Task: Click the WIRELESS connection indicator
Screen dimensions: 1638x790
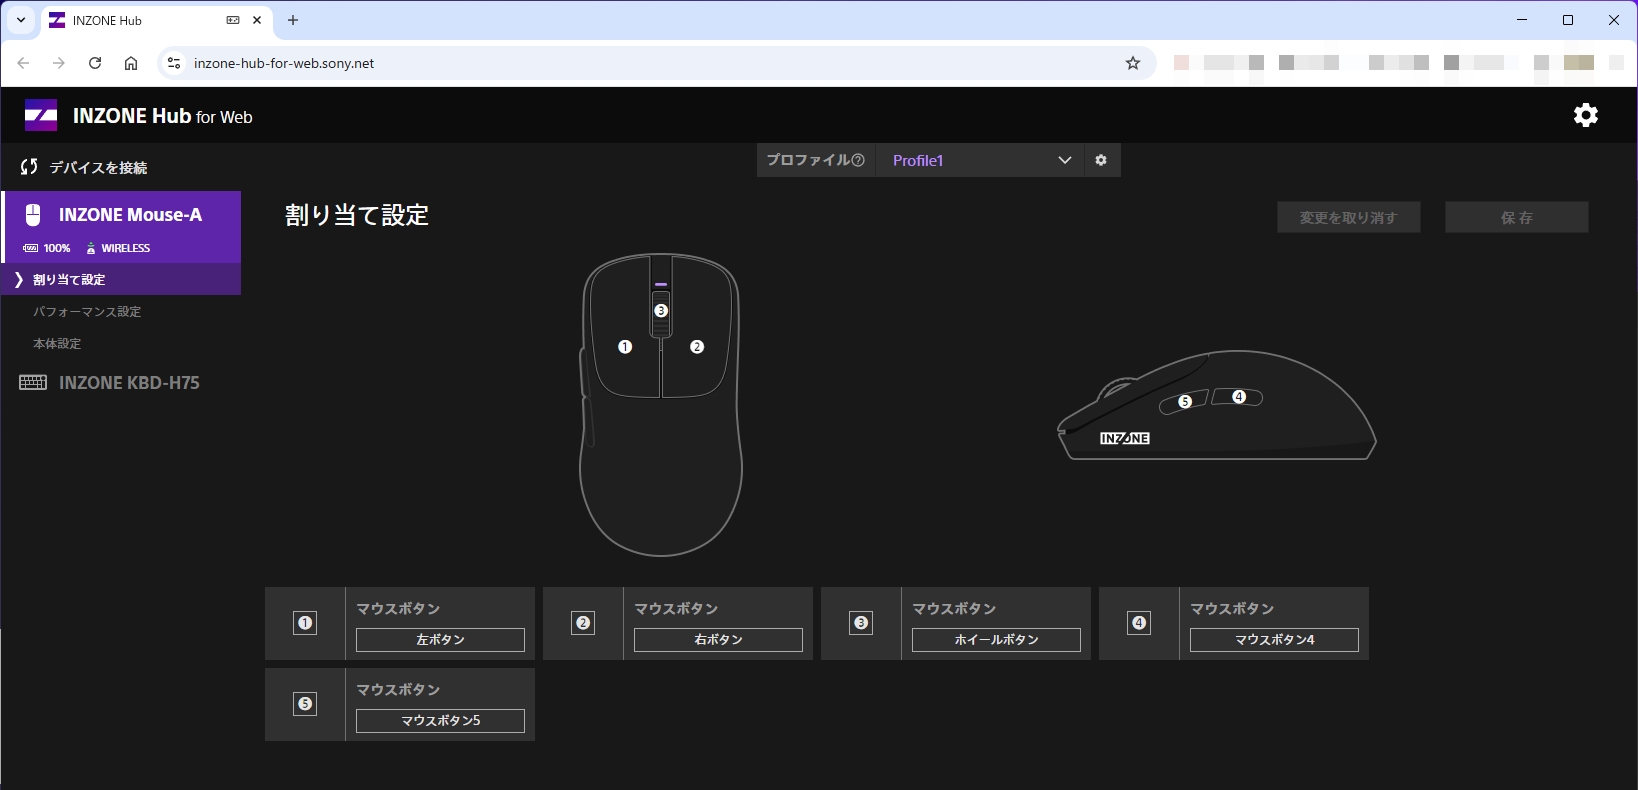Action: point(118,248)
